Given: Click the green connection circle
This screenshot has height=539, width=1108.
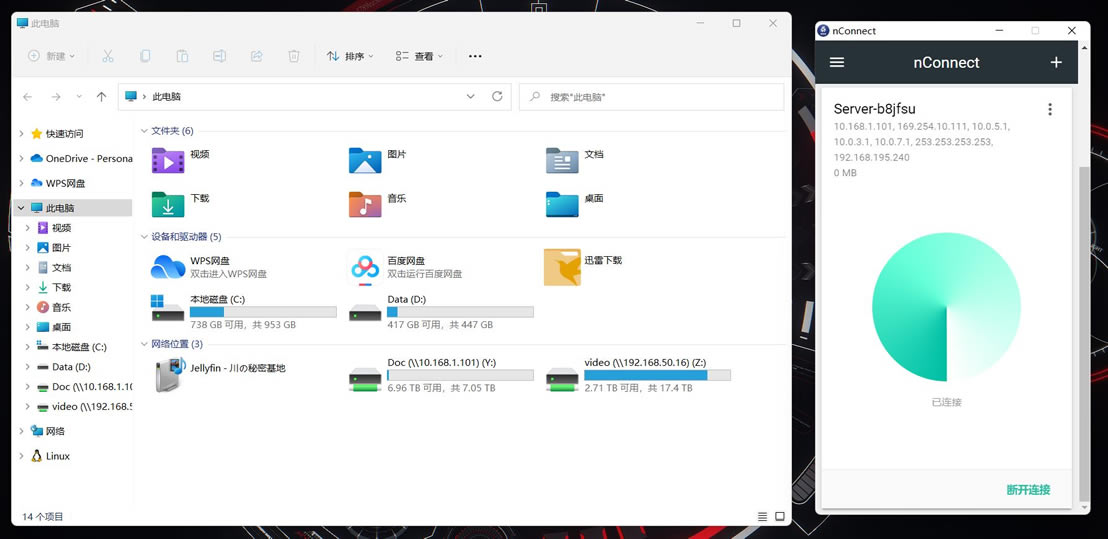Looking at the screenshot, I should click(x=946, y=307).
